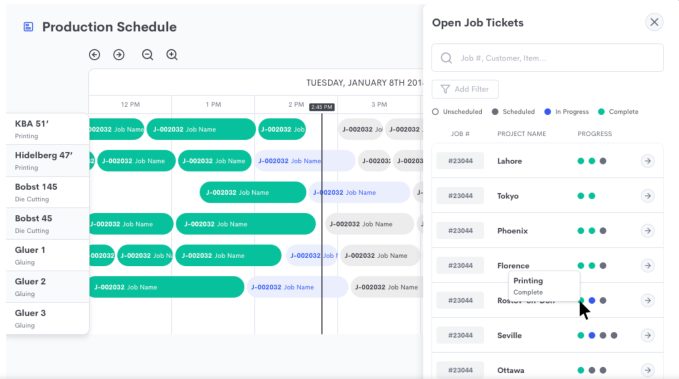Click the 2:45 PM current time marker

(322, 107)
